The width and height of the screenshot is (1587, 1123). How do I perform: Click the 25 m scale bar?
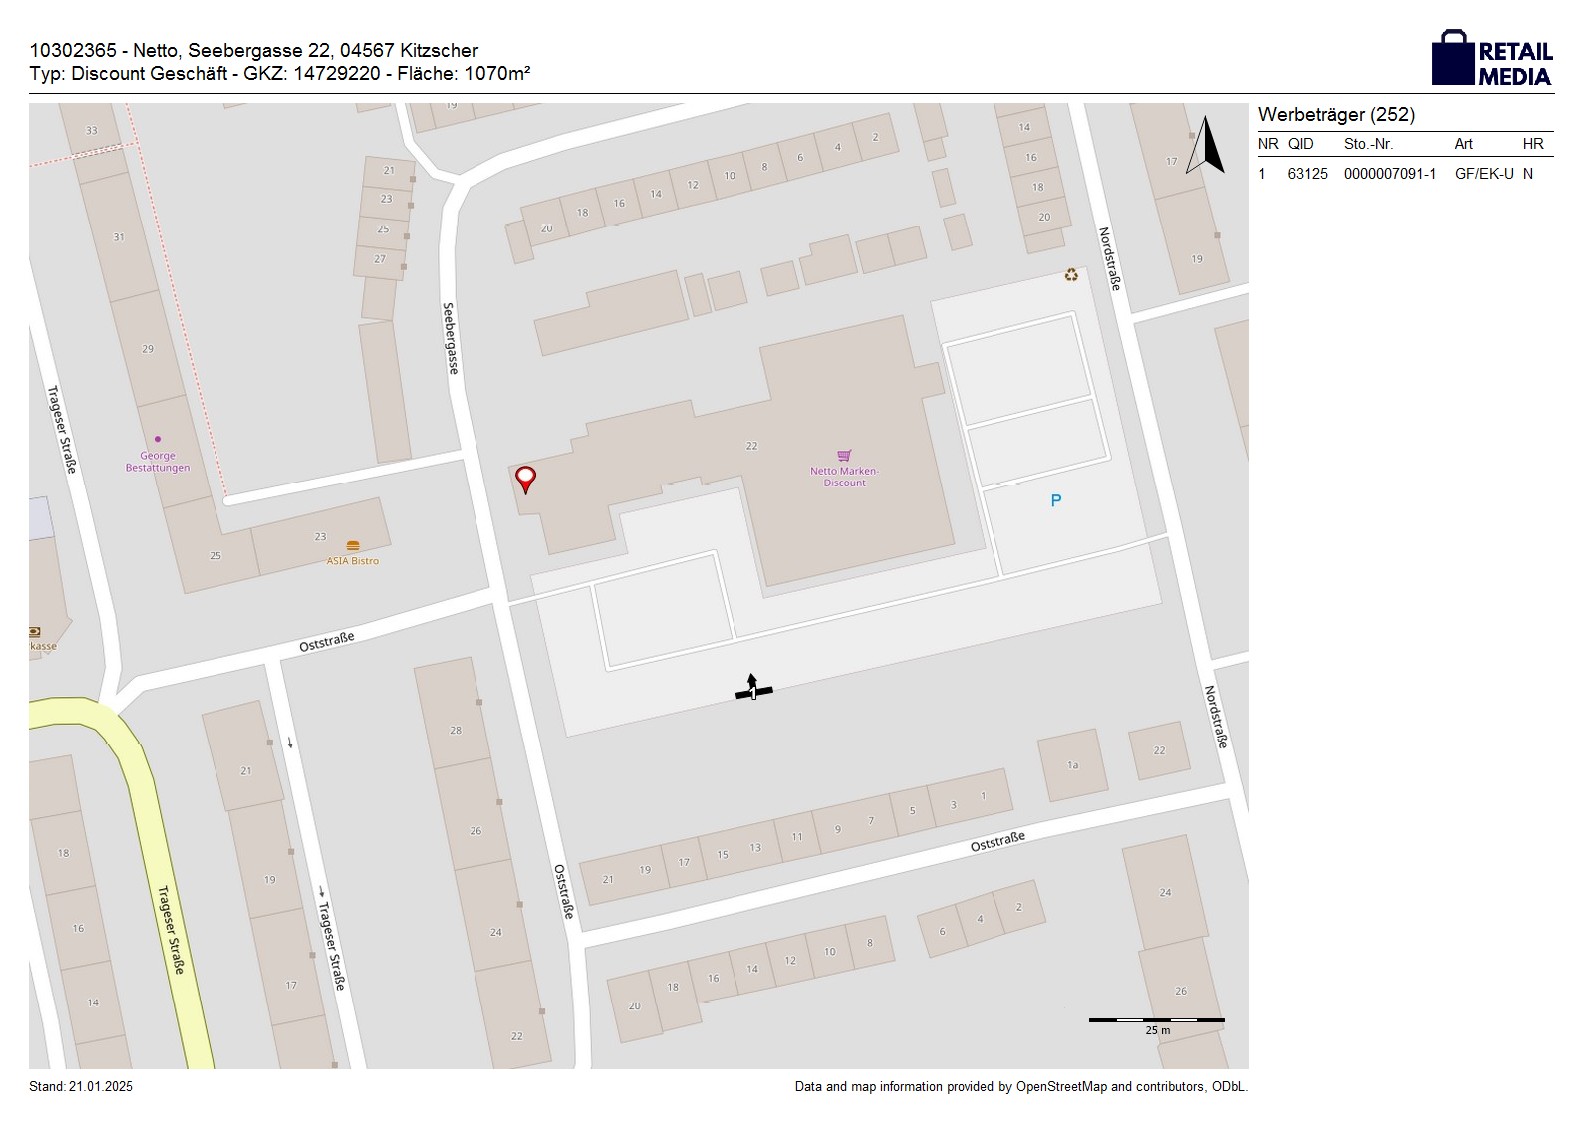(1156, 1022)
